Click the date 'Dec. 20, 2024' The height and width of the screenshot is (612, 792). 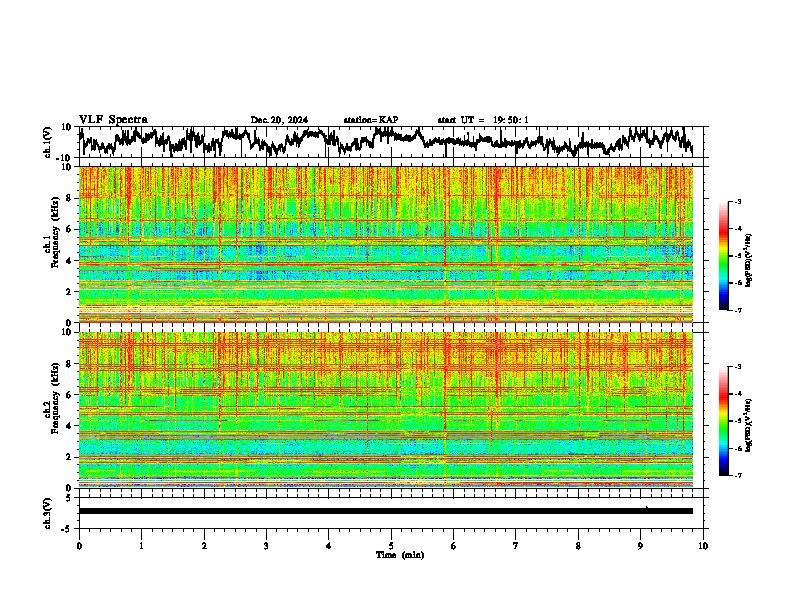(279, 120)
